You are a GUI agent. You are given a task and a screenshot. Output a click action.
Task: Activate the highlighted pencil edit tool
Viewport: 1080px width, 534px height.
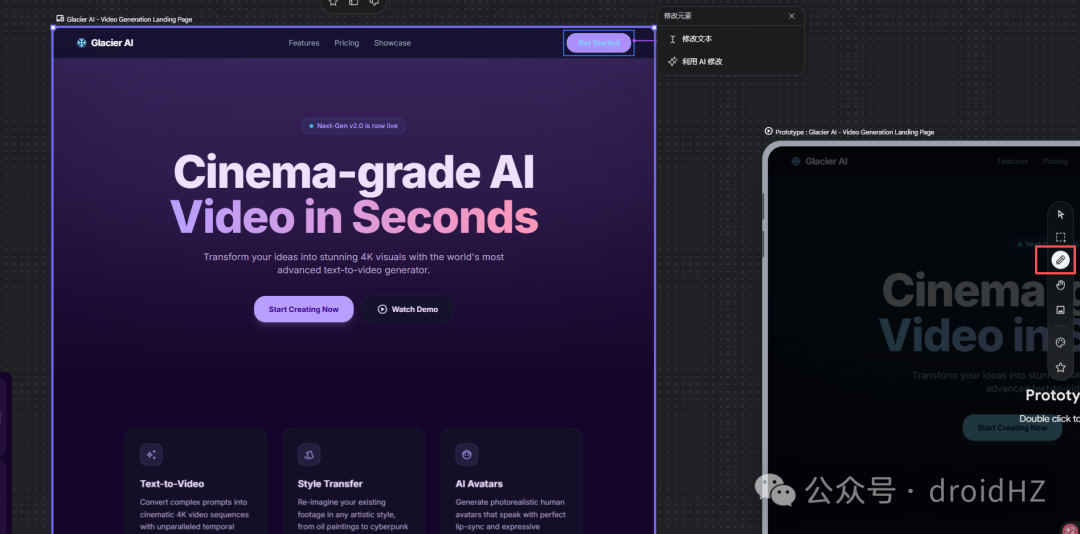pyautogui.click(x=1060, y=260)
